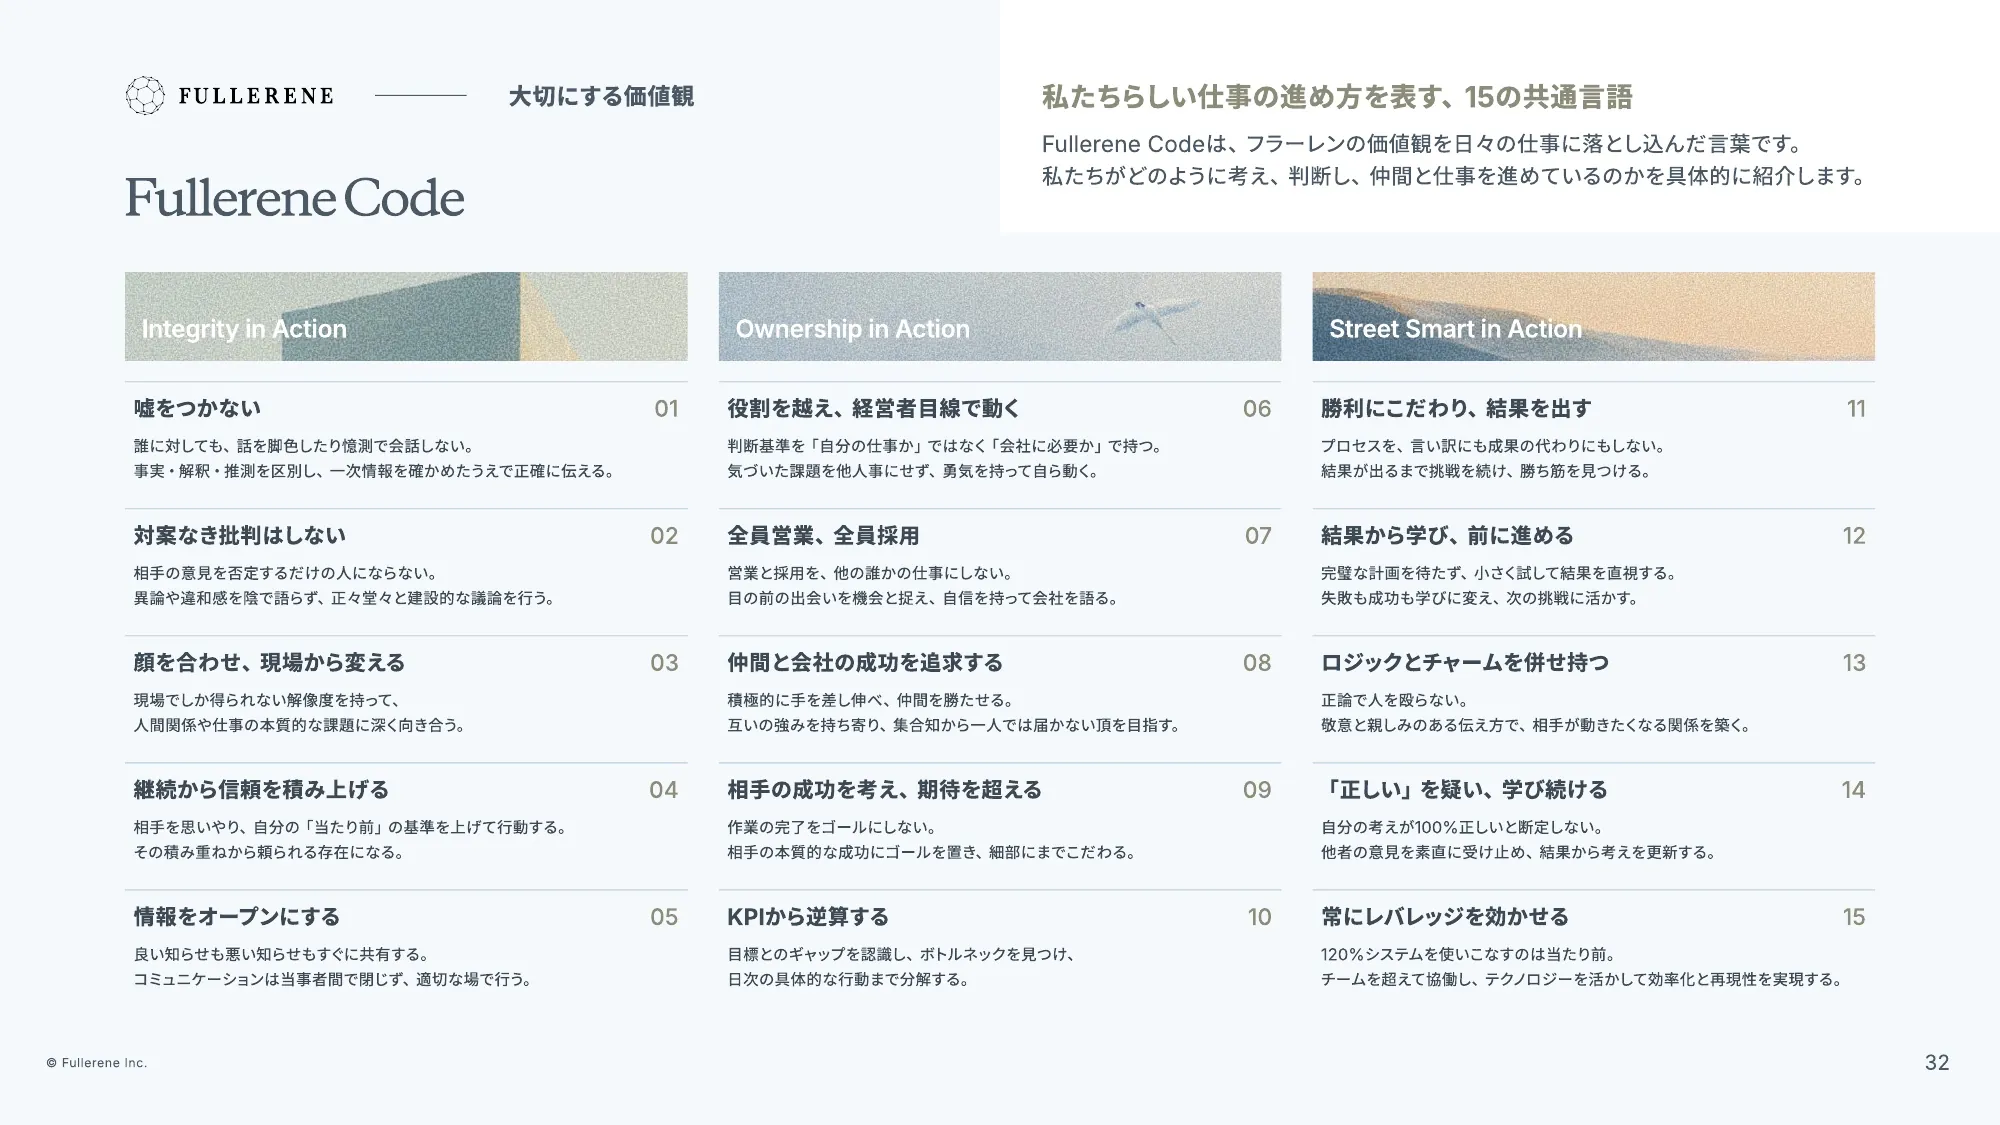Open the Ownership in Action banner

999,316
